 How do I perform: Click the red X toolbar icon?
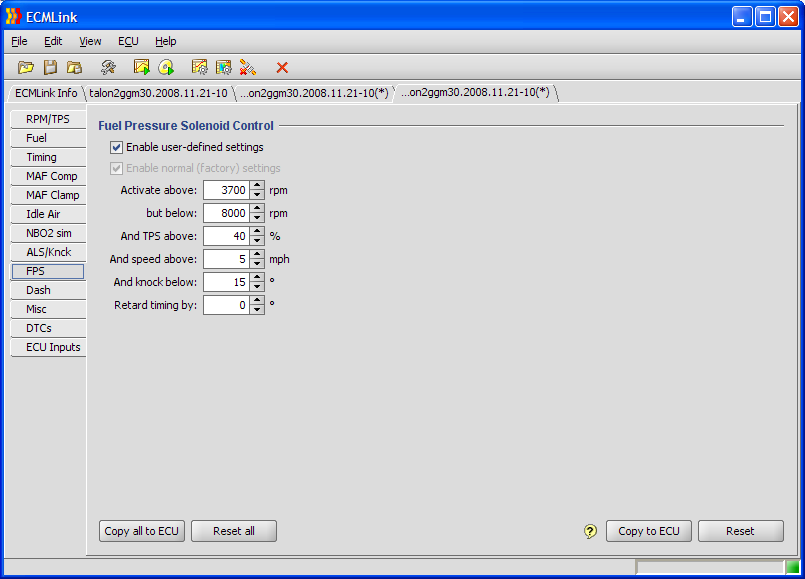pyautogui.click(x=282, y=67)
